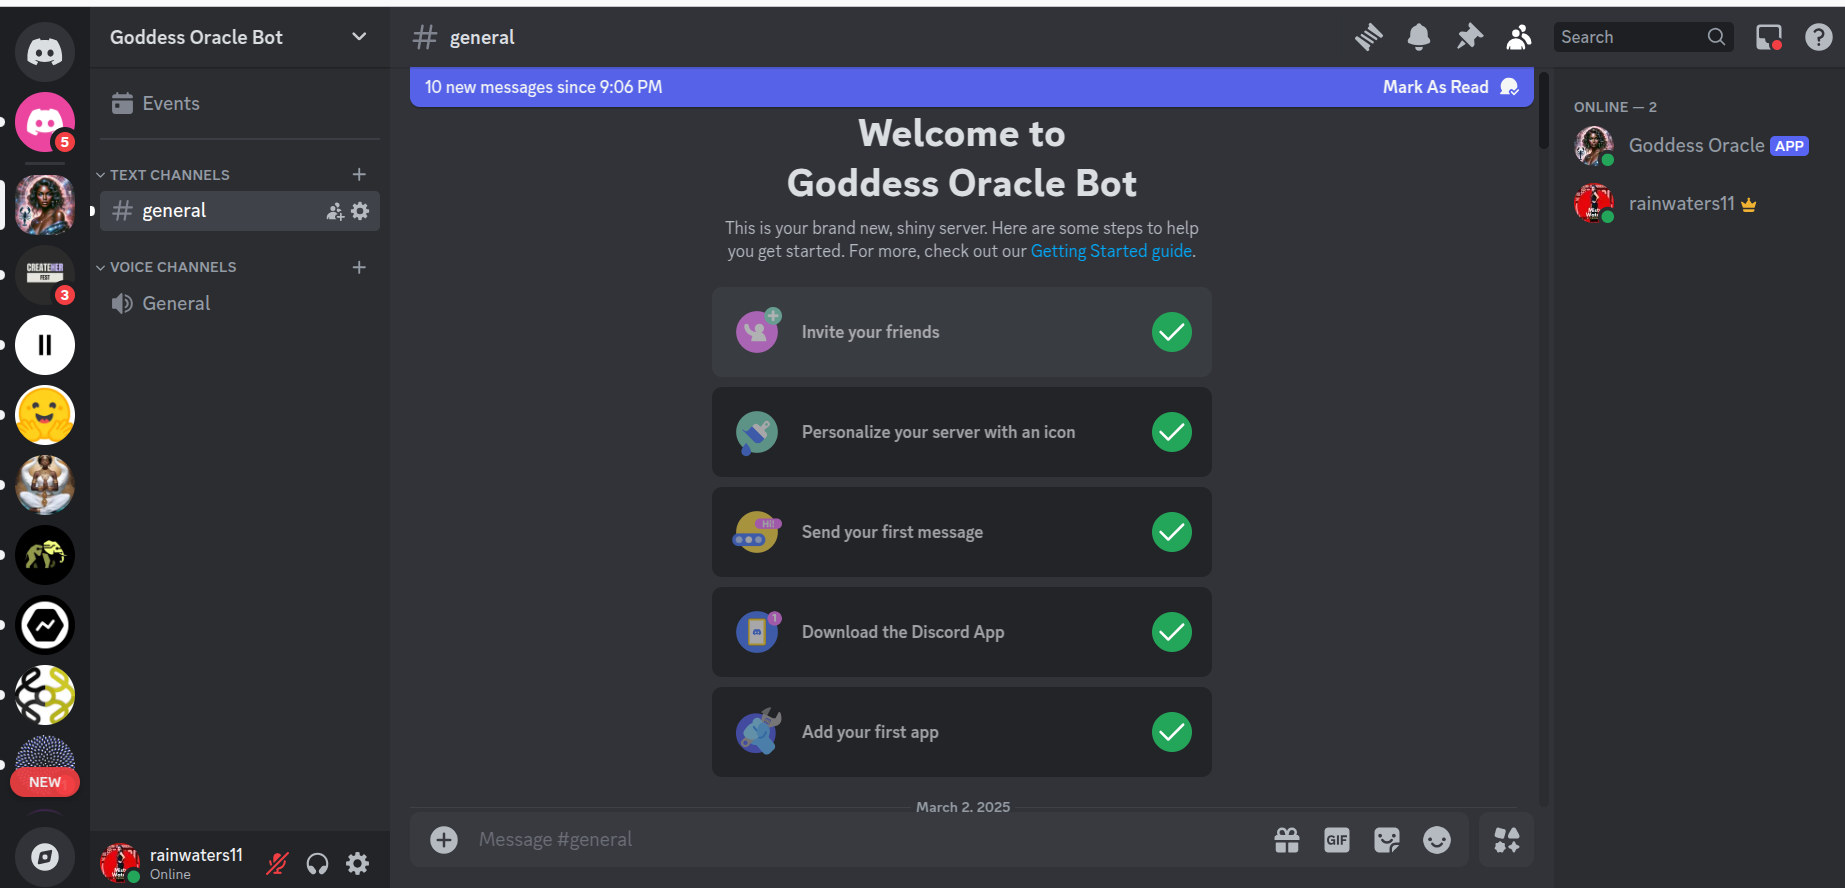Open the hugging face emoji server
Image resolution: width=1845 pixels, height=888 pixels.
pos(45,415)
